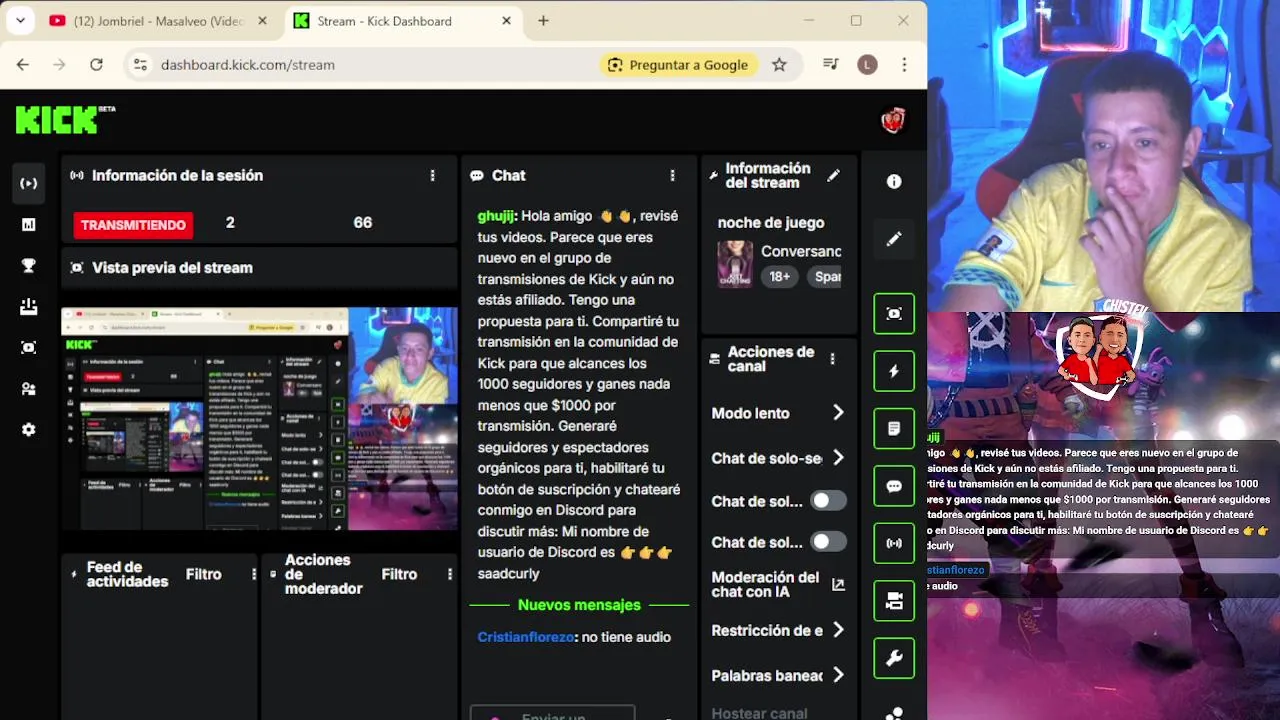The image size is (1280, 720).
Task: Click 'Preguntar a Google' button
Action: pyautogui.click(x=678, y=64)
